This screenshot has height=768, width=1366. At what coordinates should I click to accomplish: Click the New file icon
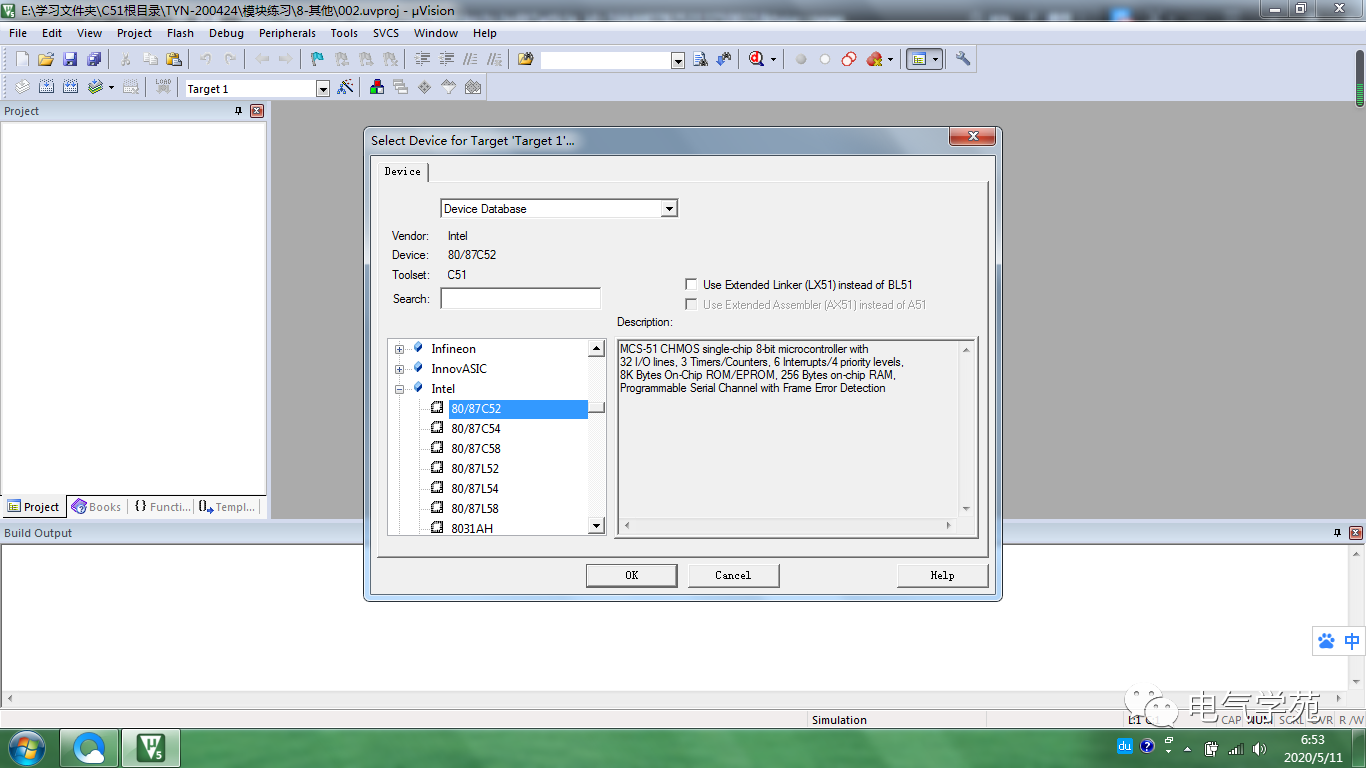(x=22, y=59)
